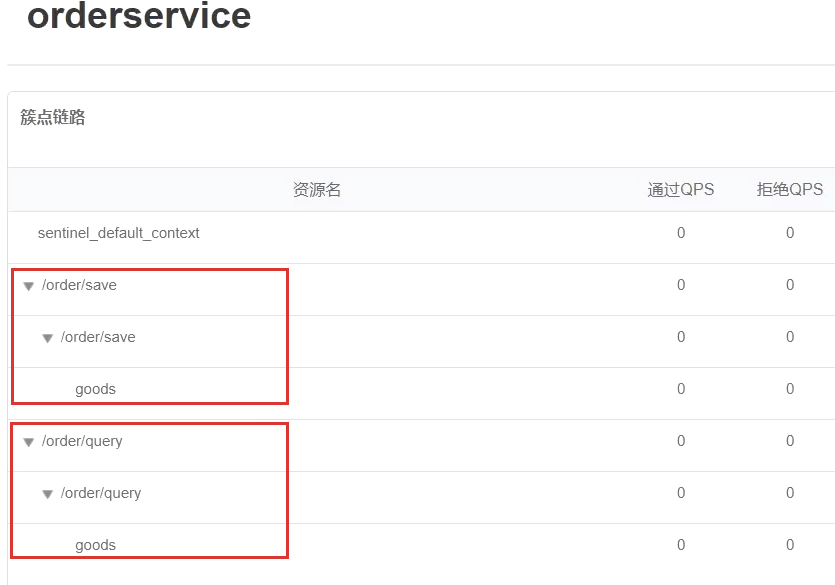Collapse the top-level /order/save node
The width and height of the screenshot is (835, 585).
point(29,286)
